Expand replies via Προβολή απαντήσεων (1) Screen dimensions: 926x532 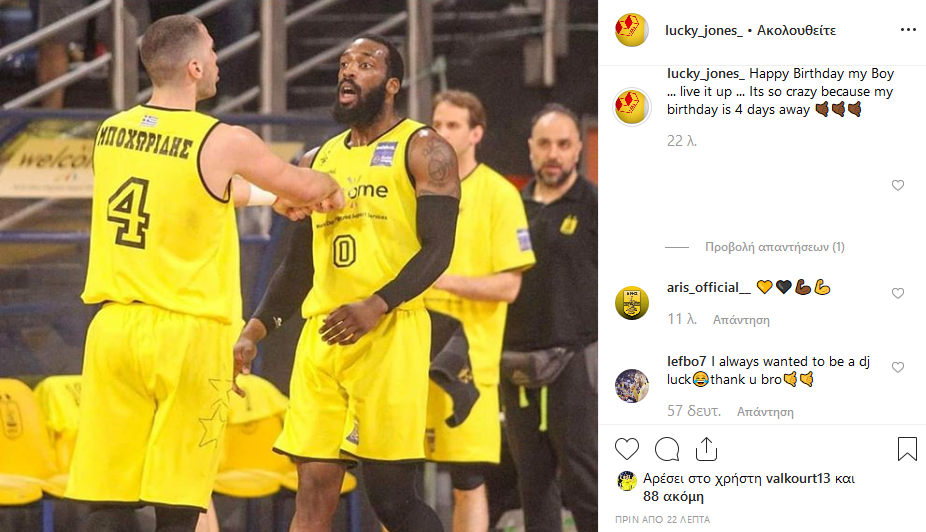pos(774,247)
